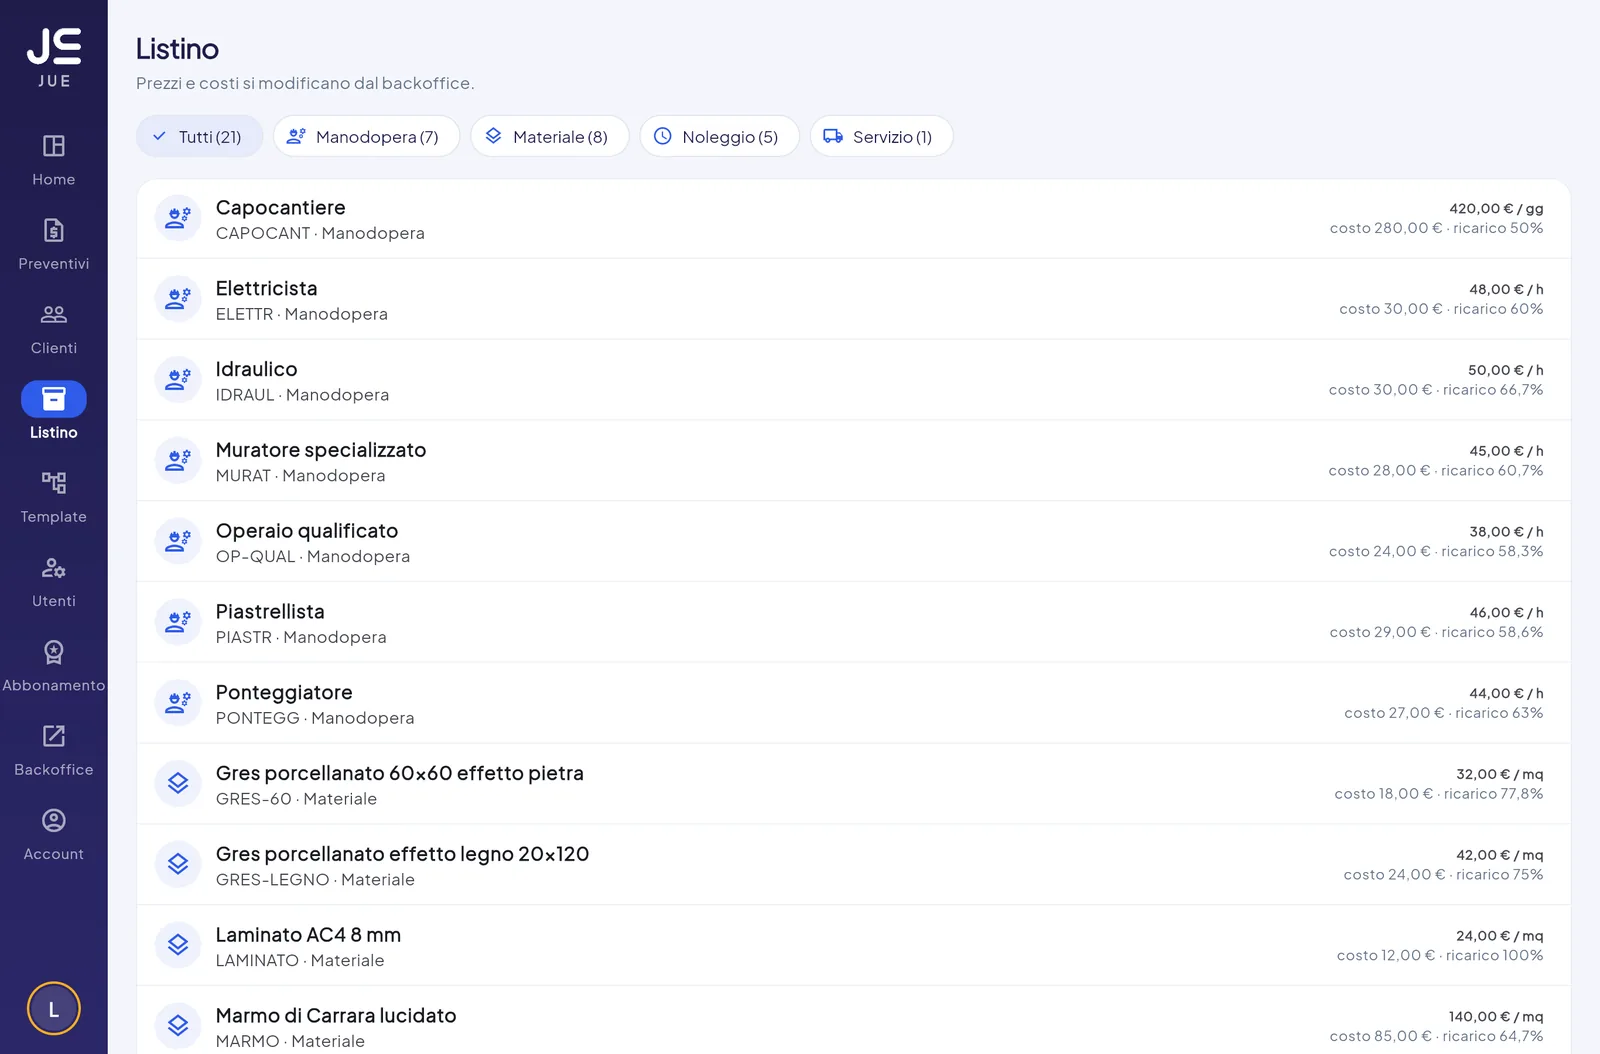1600x1054 pixels.
Task: Open the user avatar labeled L
Action: point(54,1008)
